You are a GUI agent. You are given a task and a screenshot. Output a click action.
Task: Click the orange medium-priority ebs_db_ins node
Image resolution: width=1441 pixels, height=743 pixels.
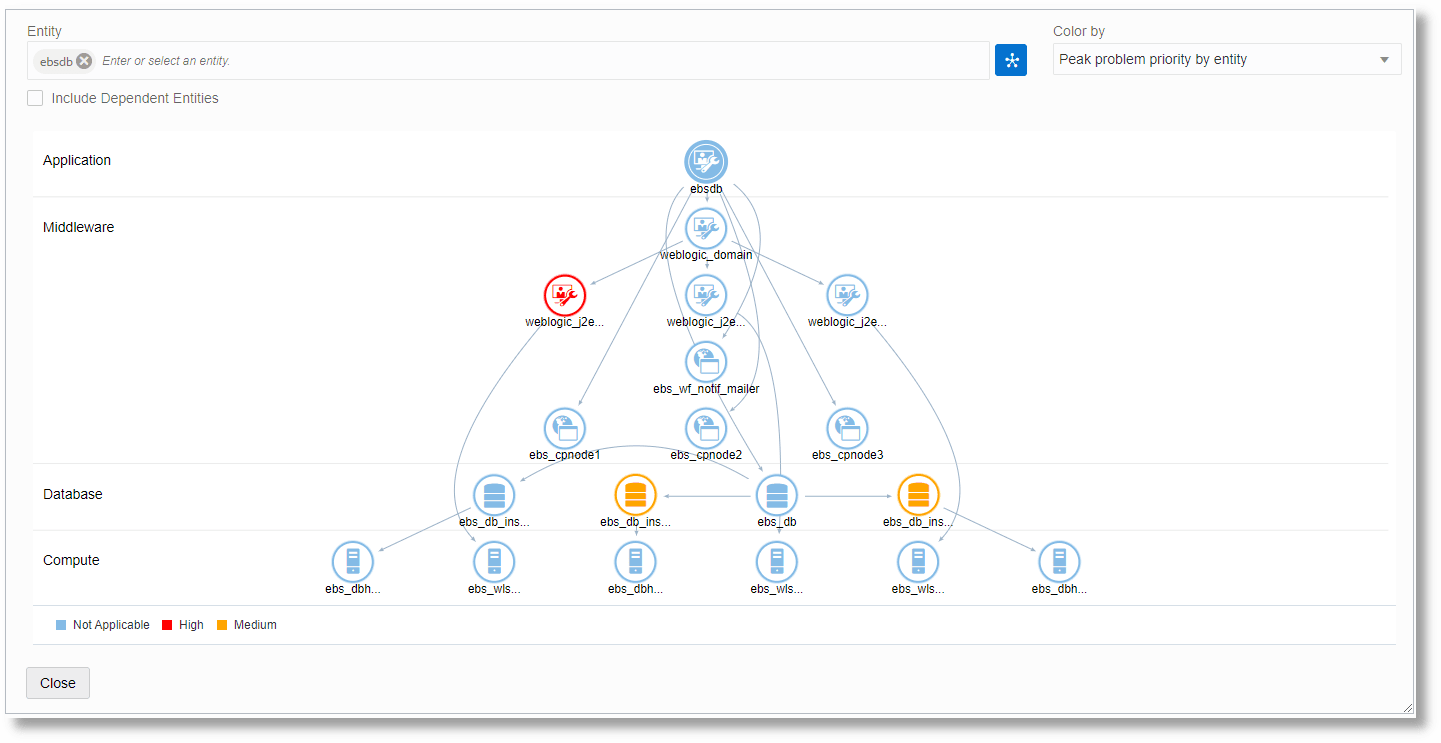point(635,494)
